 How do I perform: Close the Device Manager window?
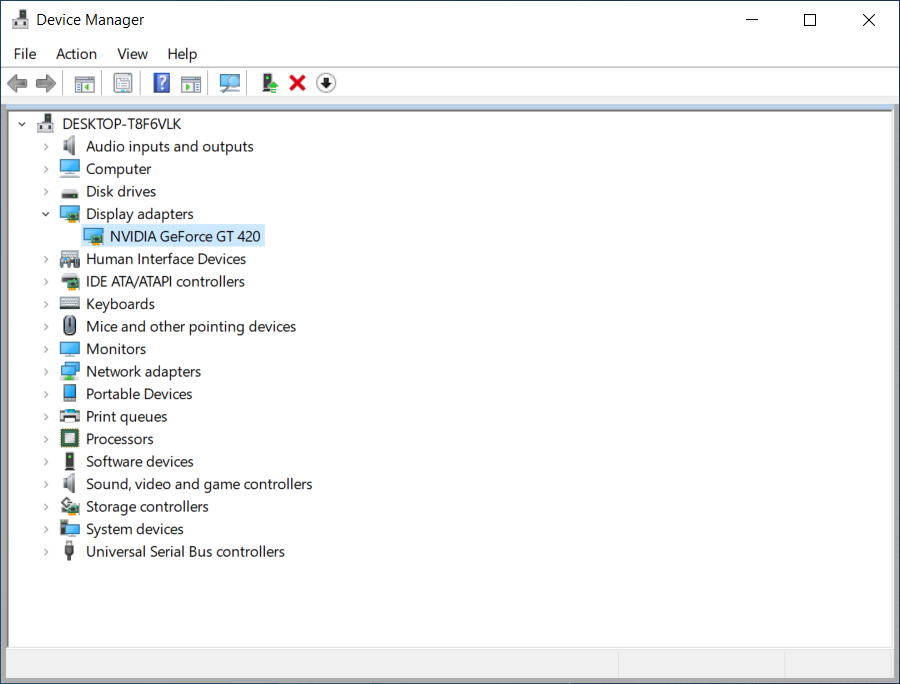pos(869,20)
